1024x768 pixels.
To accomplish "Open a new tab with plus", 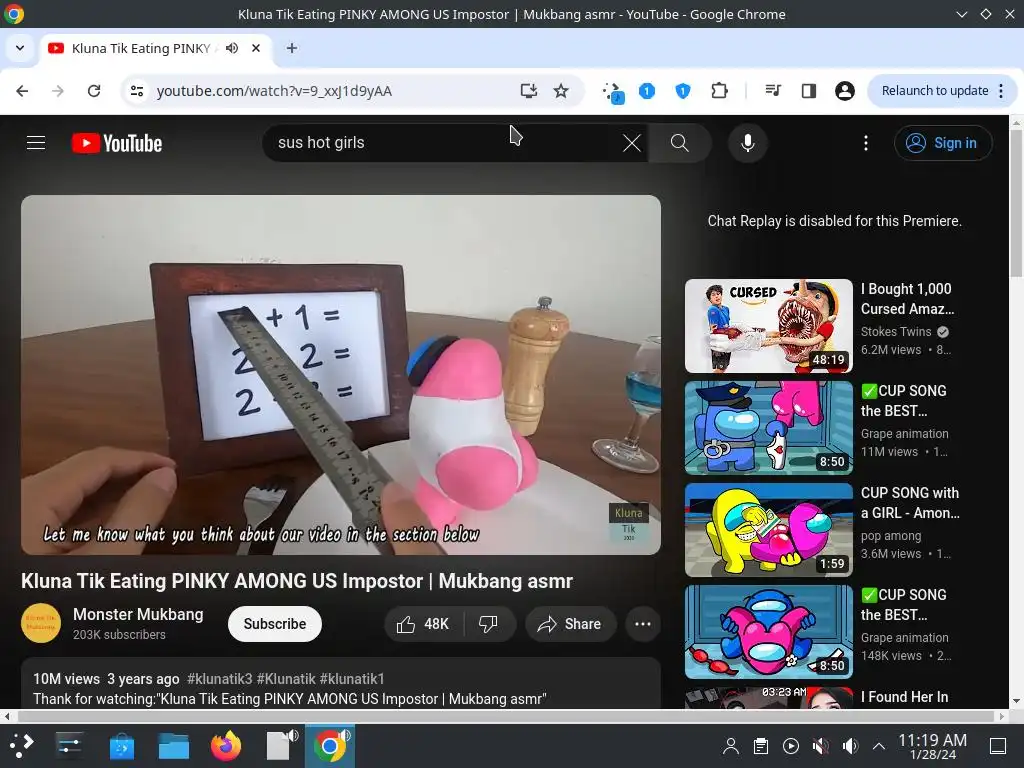I will tap(292, 48).
